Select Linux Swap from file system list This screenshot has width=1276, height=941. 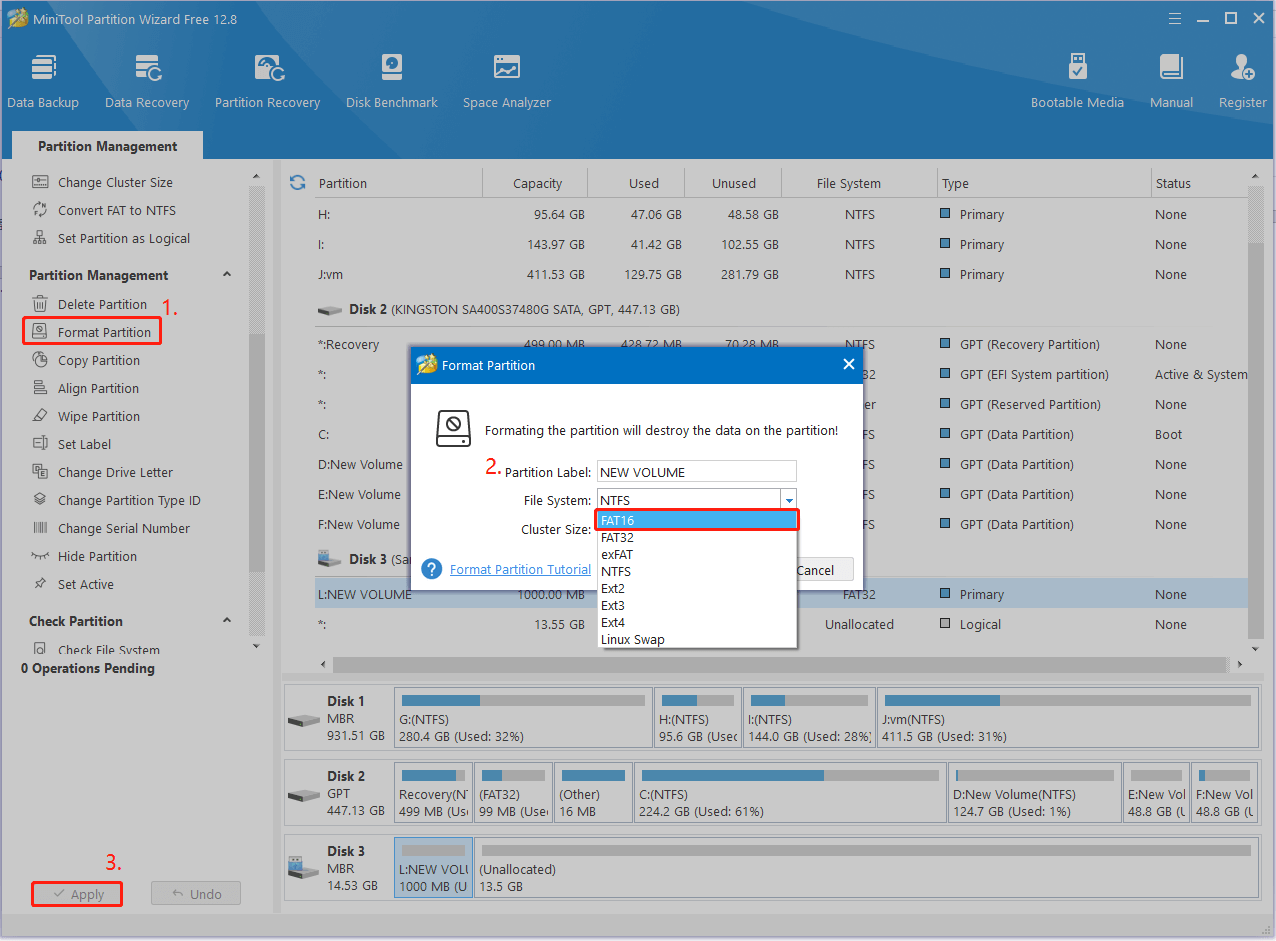[697, 639]
